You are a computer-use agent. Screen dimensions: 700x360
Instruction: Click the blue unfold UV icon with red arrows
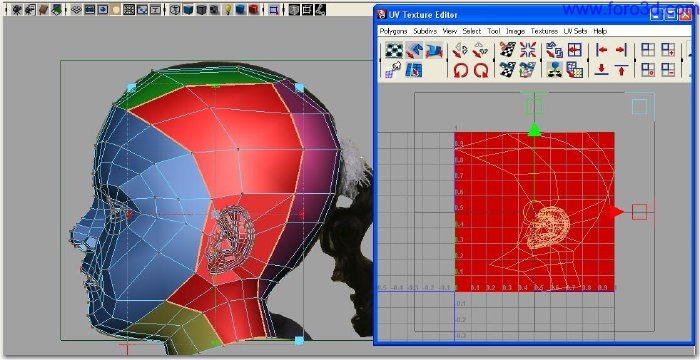(x=434, y=50)
